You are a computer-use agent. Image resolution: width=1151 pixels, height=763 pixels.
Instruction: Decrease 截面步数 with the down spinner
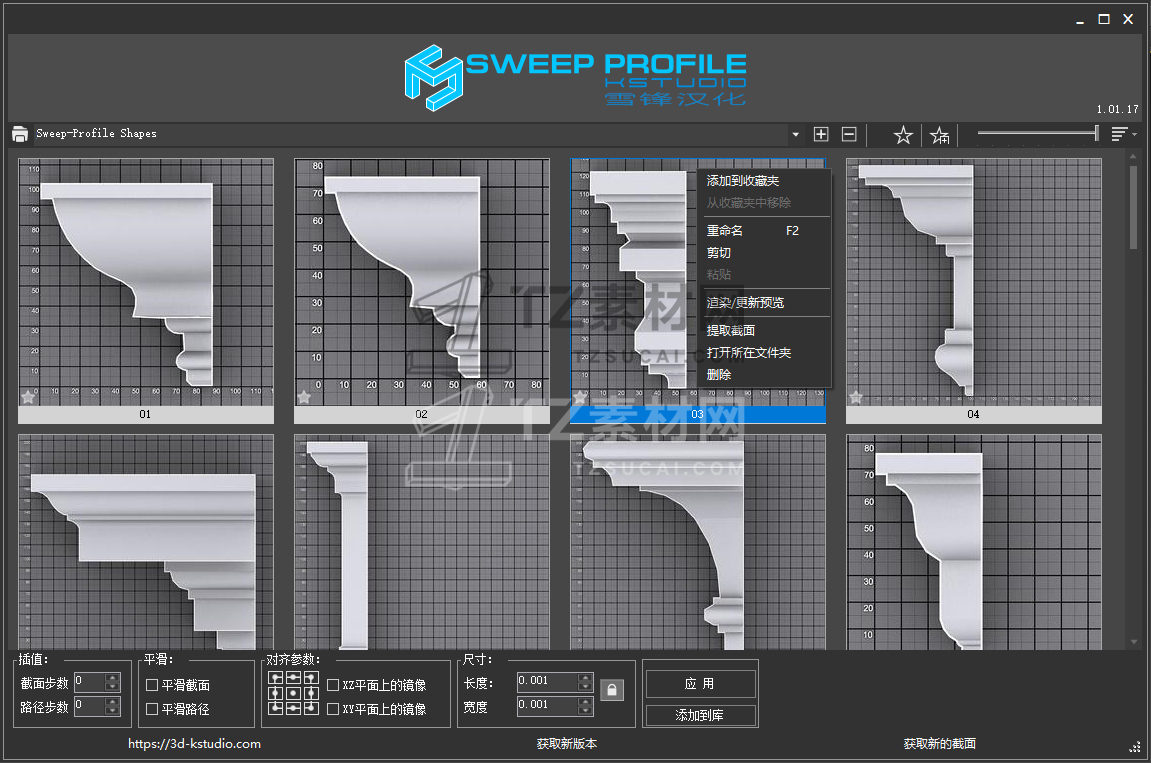(112, 687)
